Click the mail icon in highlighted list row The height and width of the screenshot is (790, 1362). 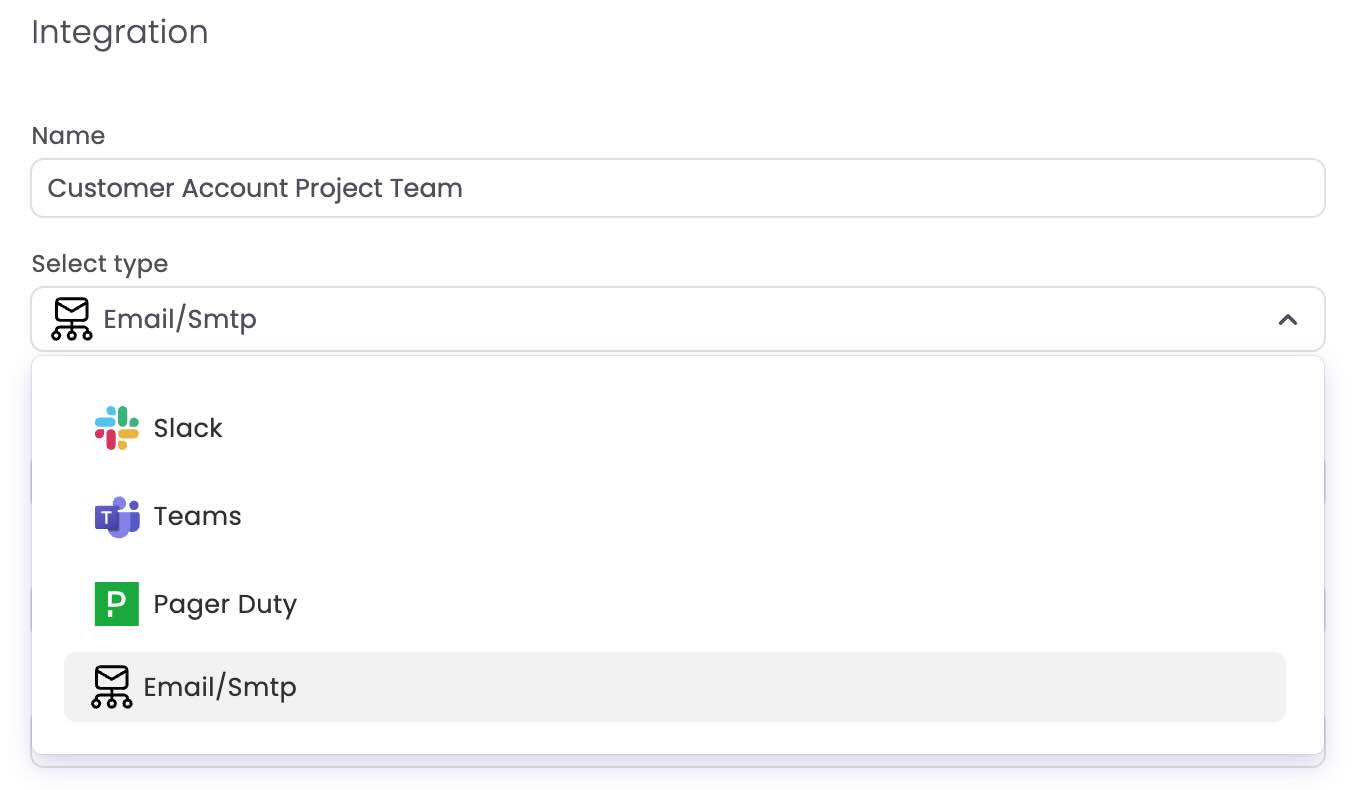point(112,687)
